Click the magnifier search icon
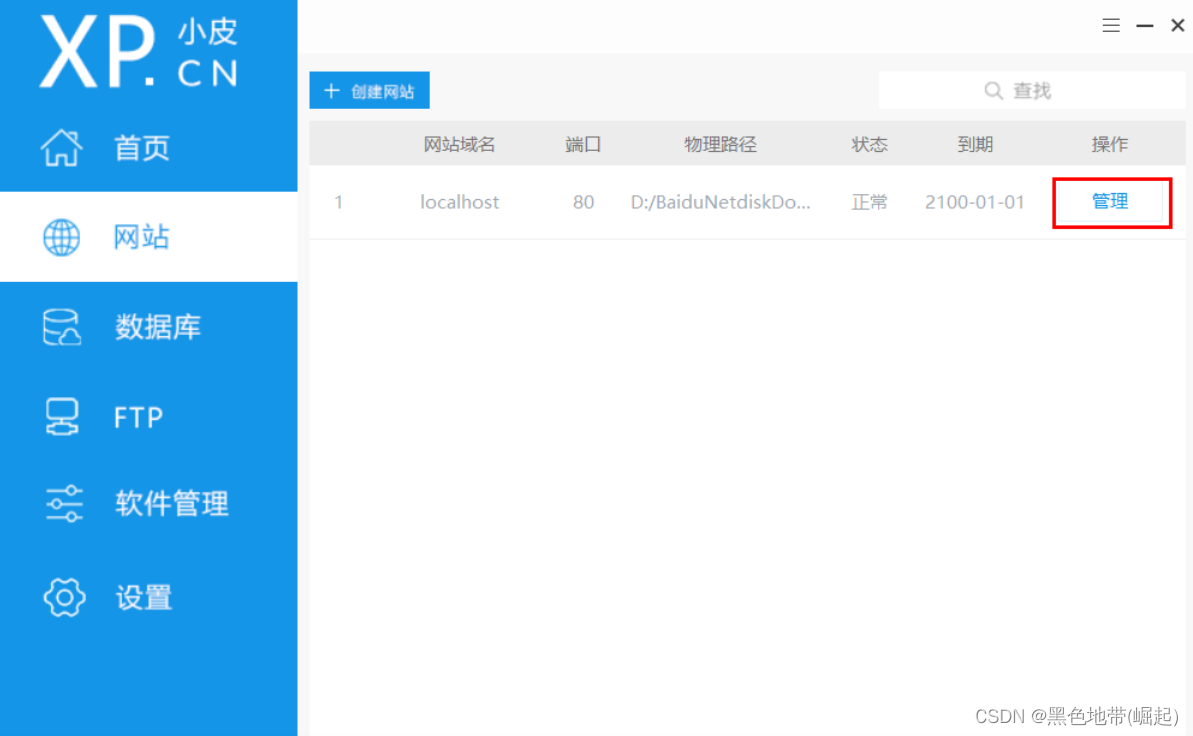1193x736 pixels. pos(993,91)
